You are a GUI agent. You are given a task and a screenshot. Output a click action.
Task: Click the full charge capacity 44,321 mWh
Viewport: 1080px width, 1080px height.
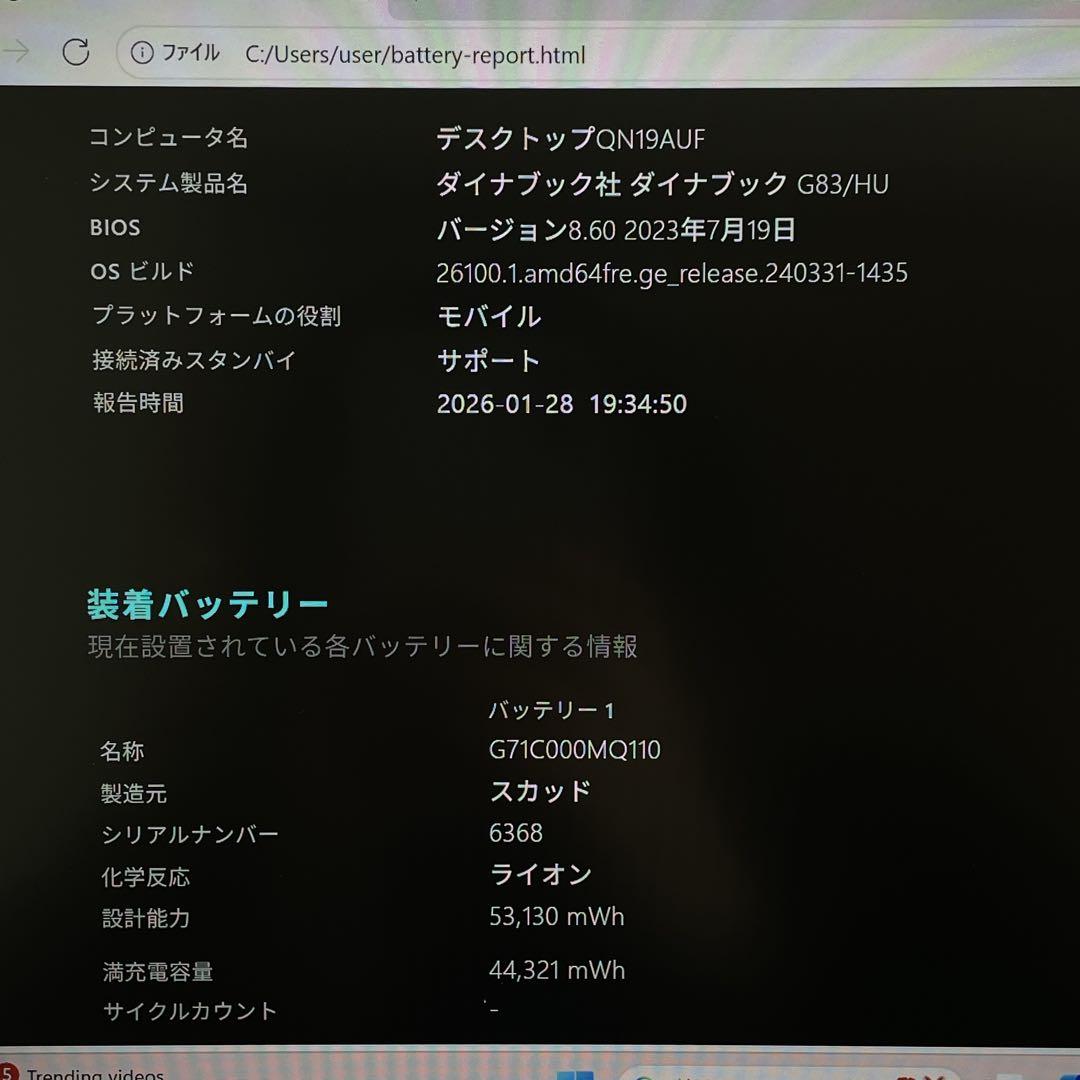tap(556, 970)
